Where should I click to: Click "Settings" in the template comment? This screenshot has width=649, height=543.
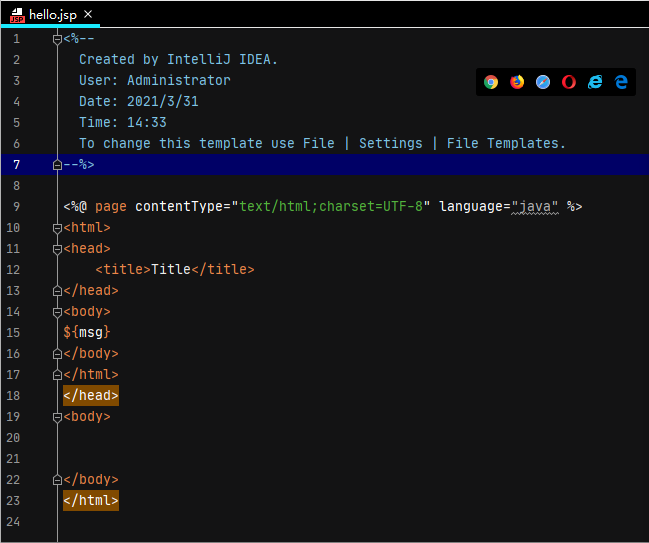(x=391, y=144)
